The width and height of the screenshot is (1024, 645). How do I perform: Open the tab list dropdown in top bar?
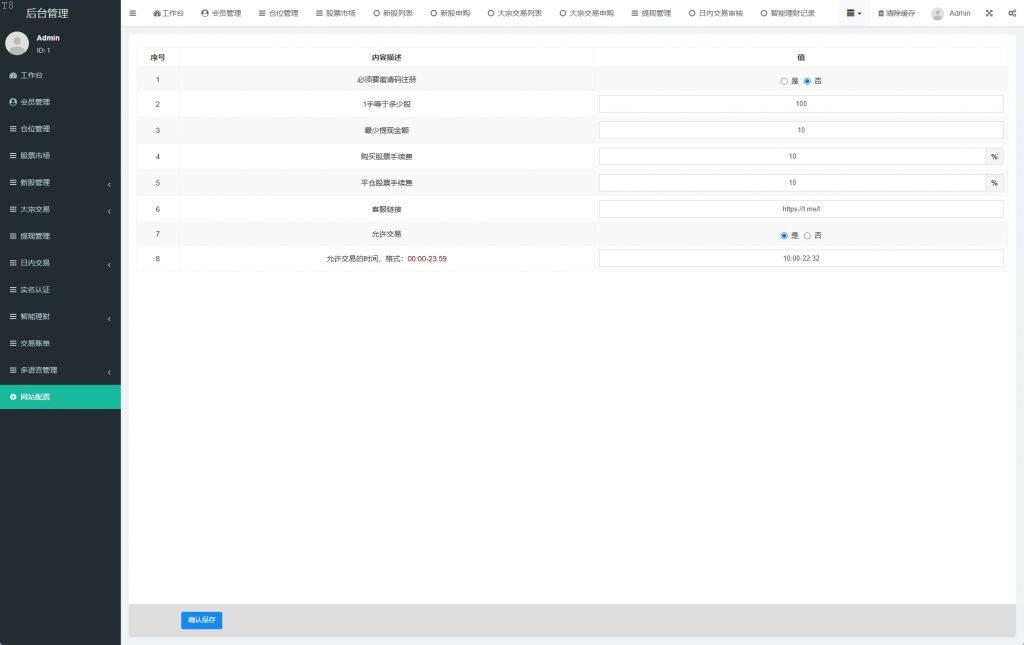[853, 13]
